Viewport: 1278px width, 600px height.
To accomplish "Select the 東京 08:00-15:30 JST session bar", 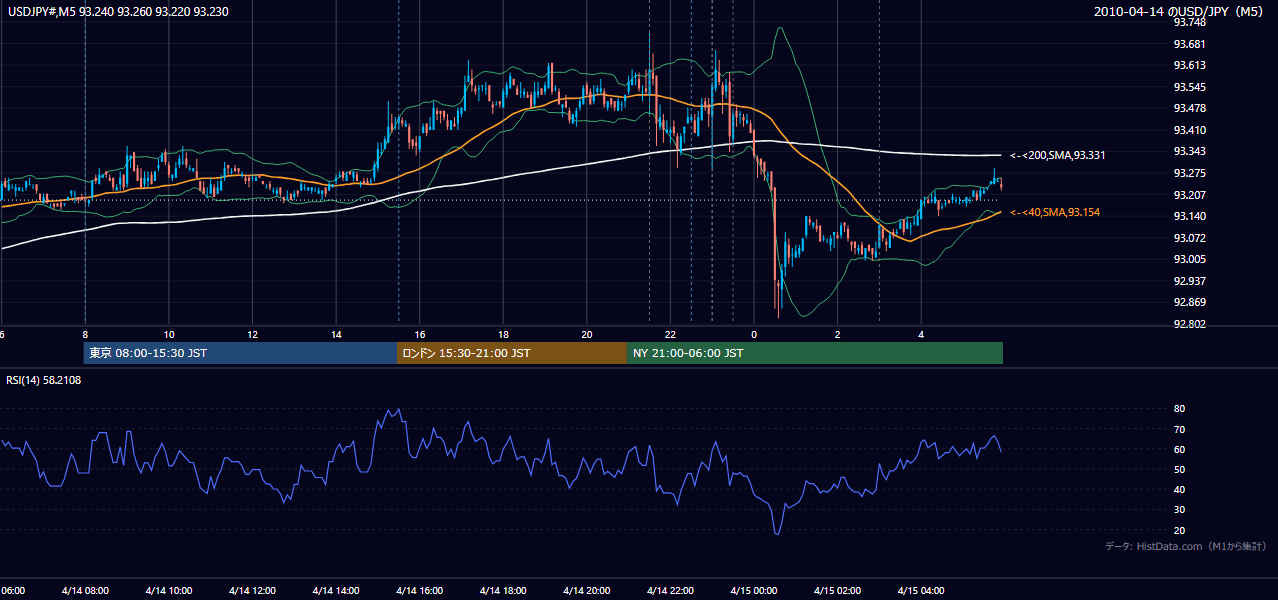I will click(241, 353).
